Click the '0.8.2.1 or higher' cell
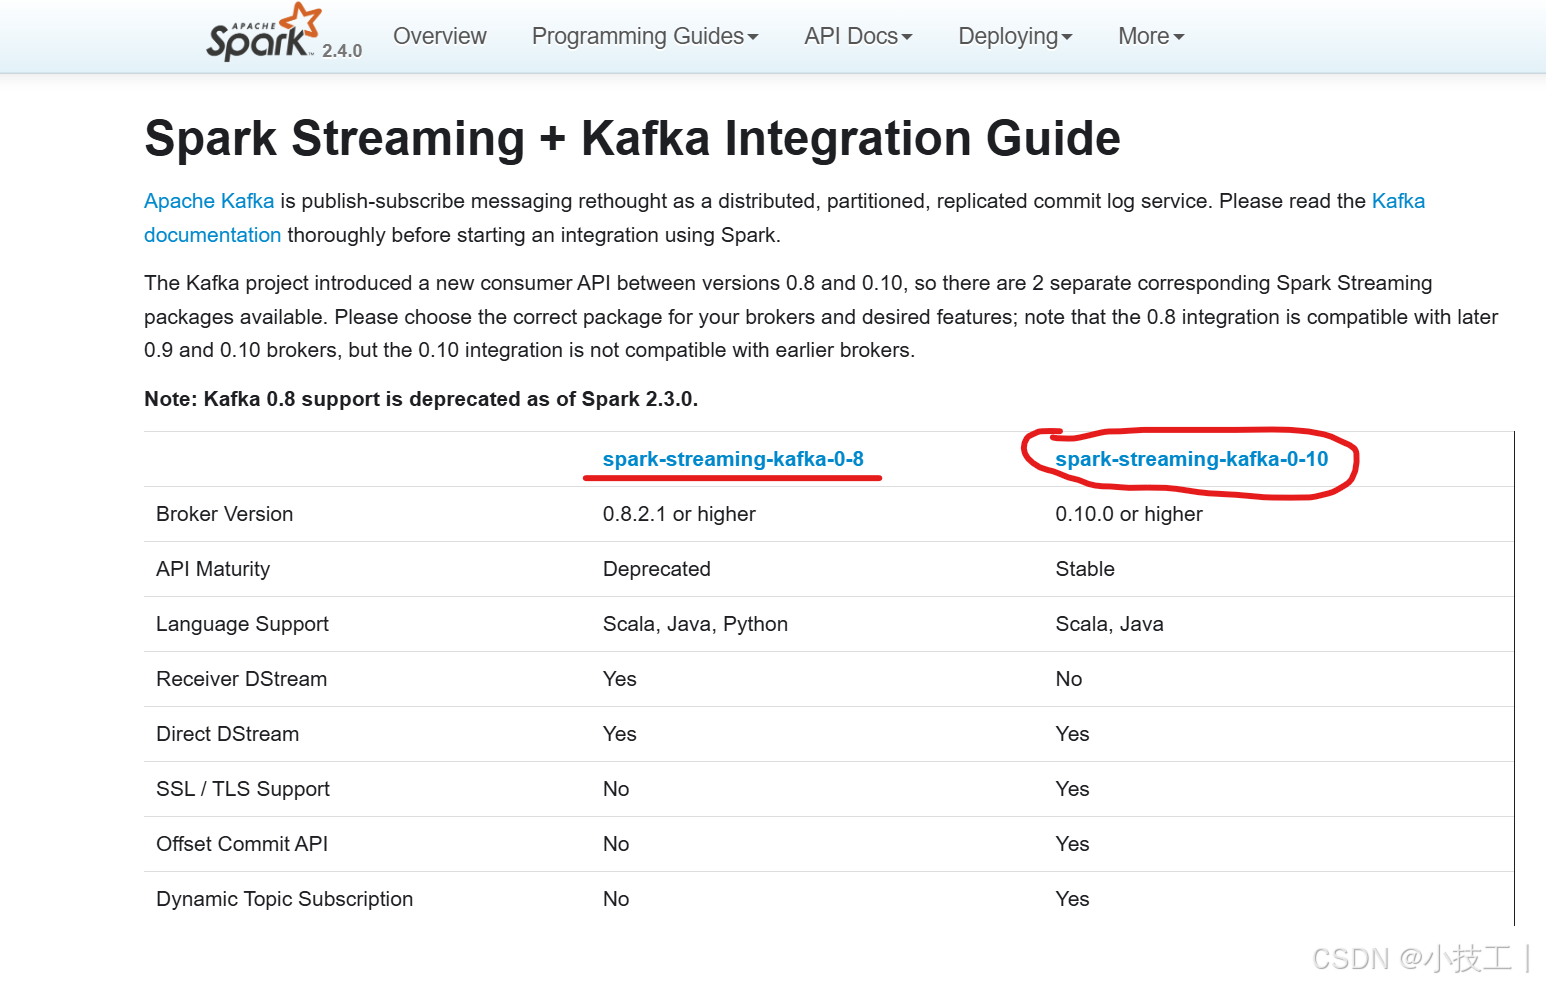 (x=679, y=514)
